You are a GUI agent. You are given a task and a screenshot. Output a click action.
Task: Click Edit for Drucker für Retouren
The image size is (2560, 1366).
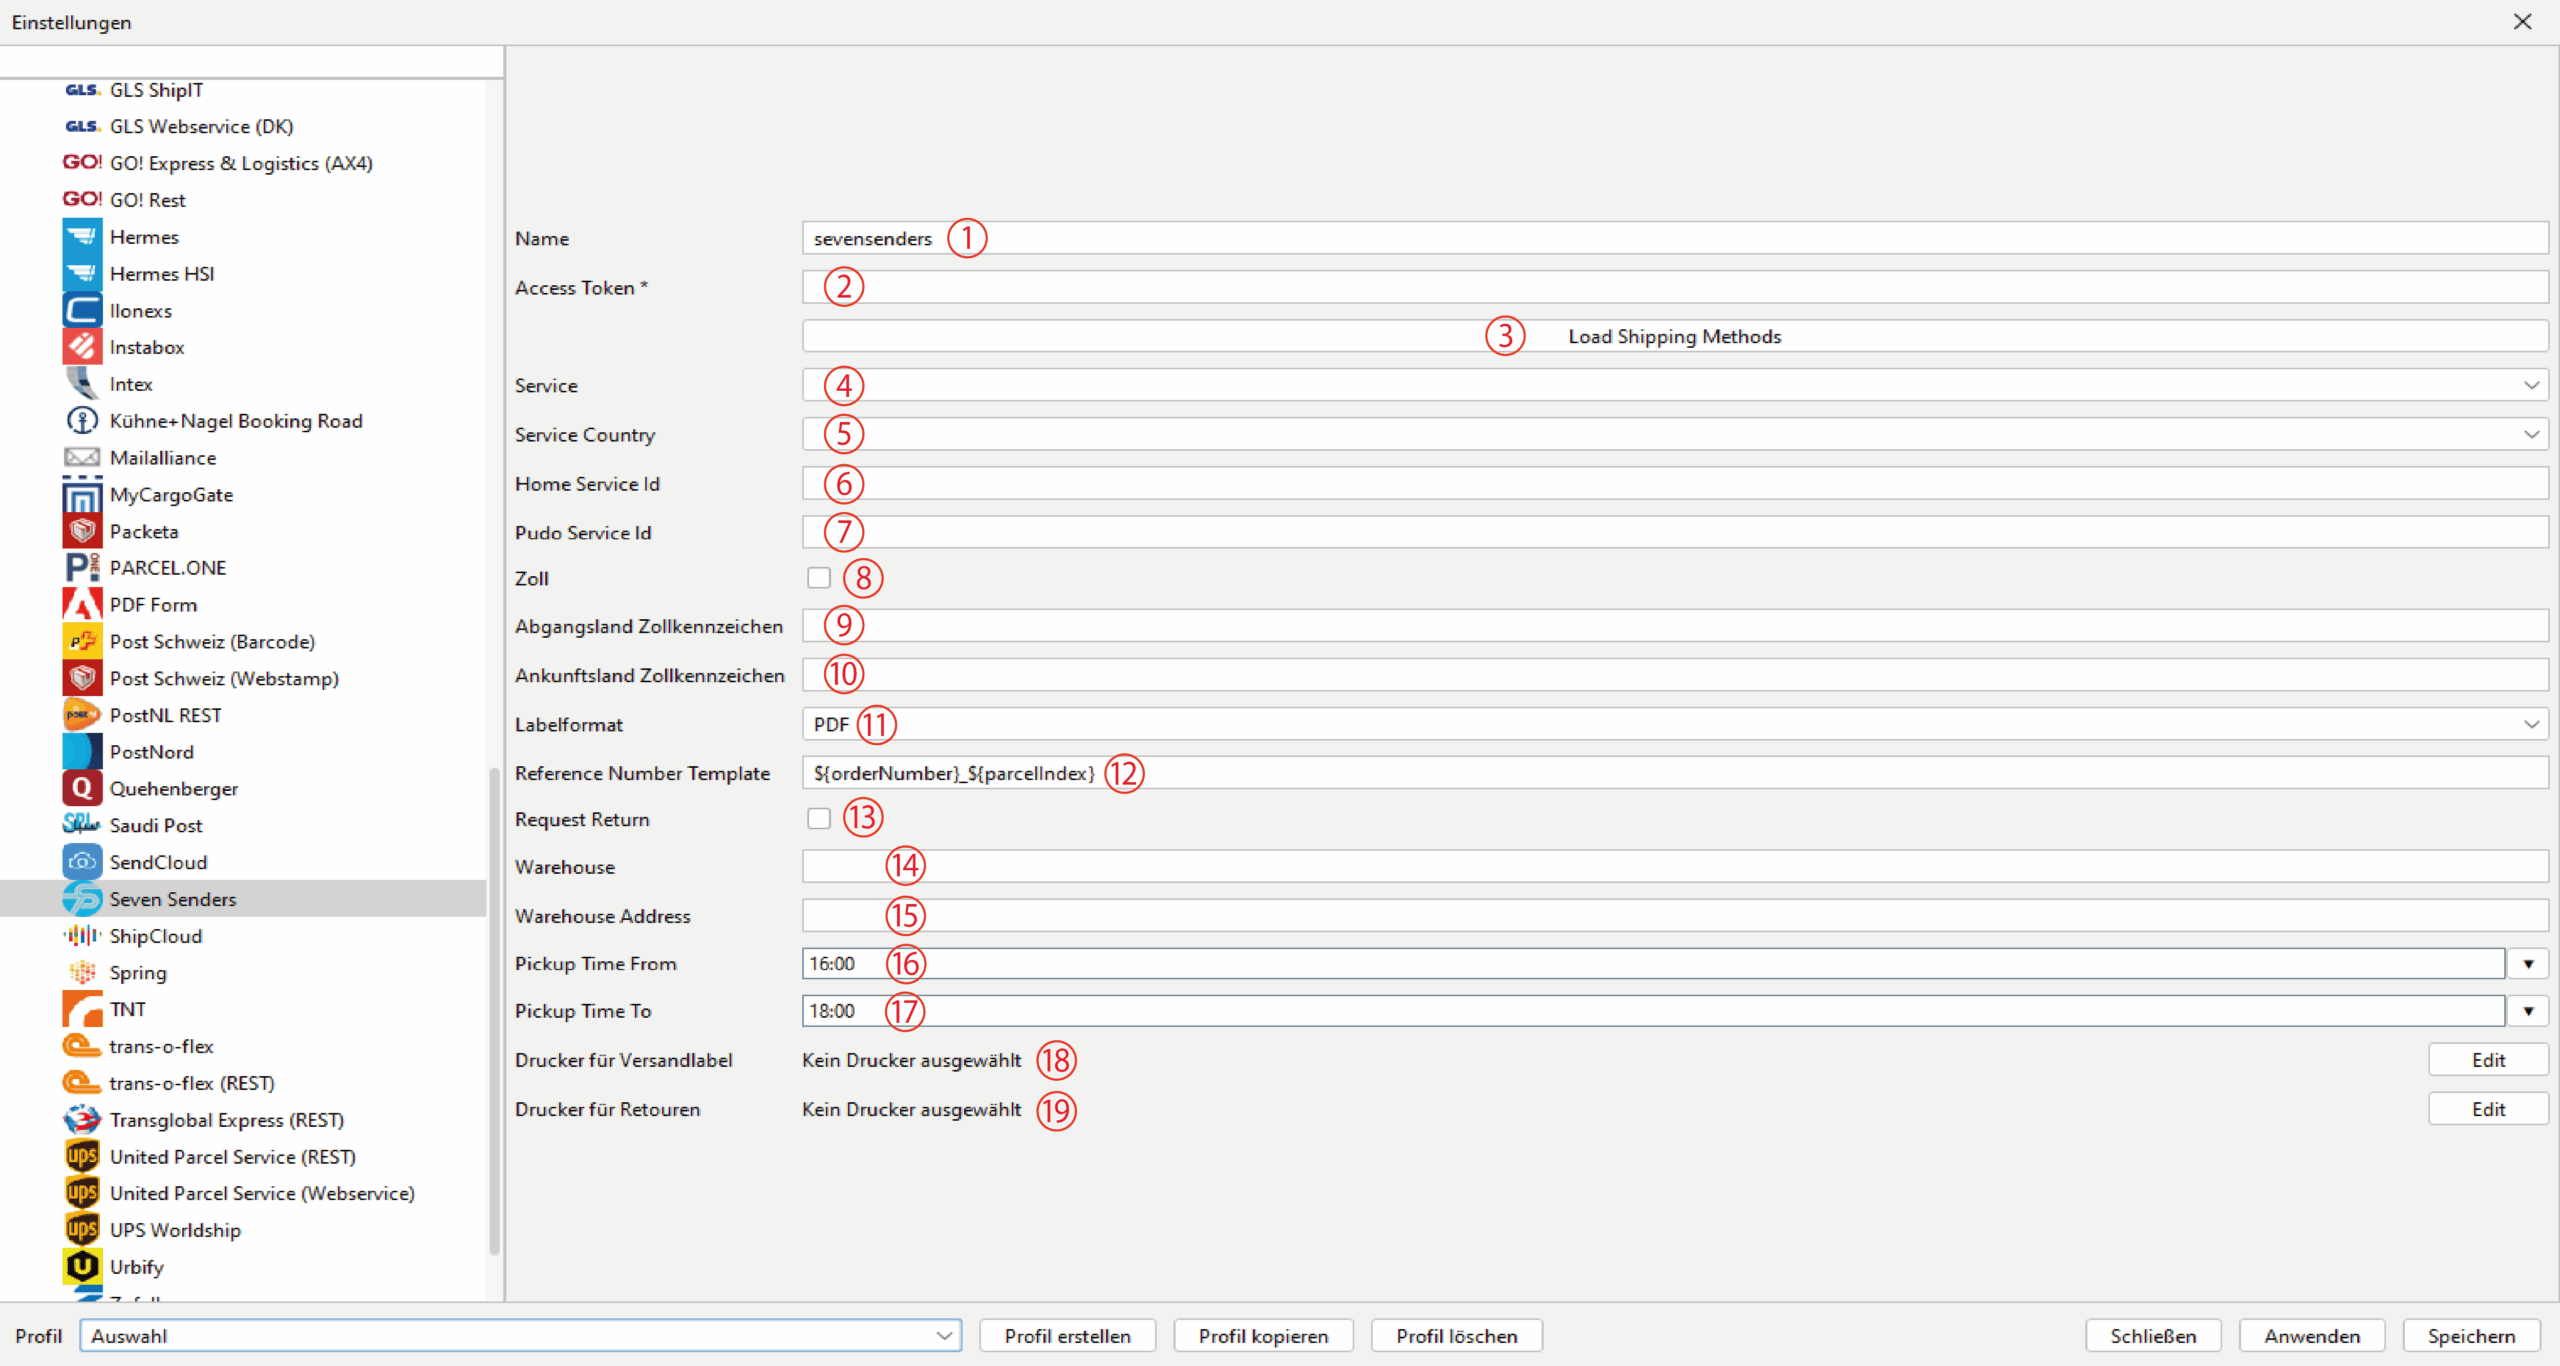pos(2488,1109)
